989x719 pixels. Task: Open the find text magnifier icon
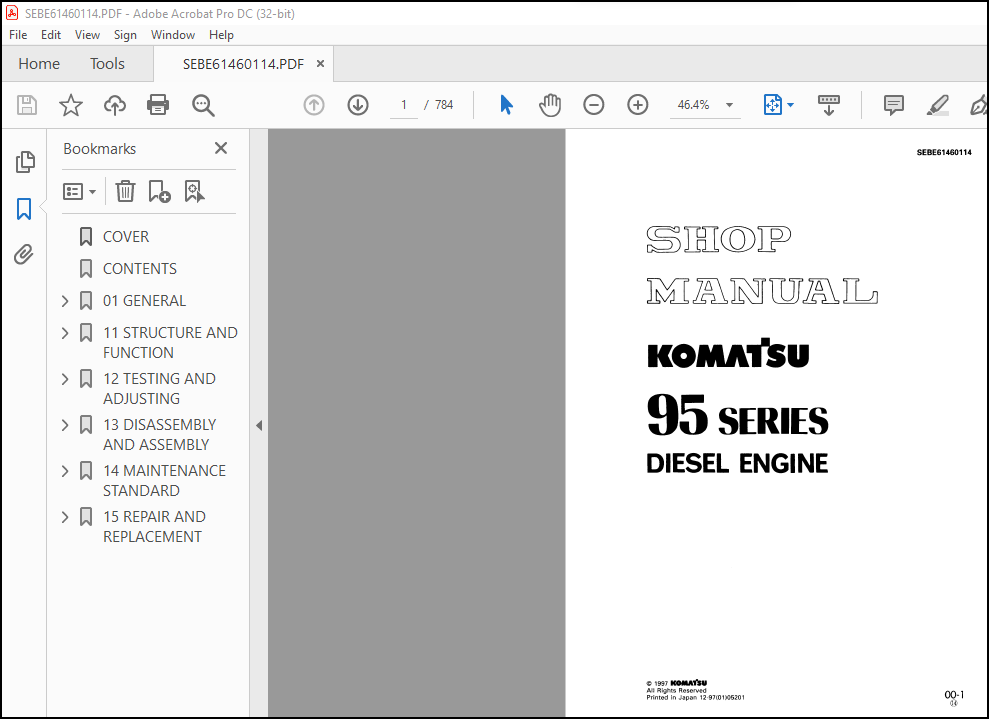click(203, 105)
